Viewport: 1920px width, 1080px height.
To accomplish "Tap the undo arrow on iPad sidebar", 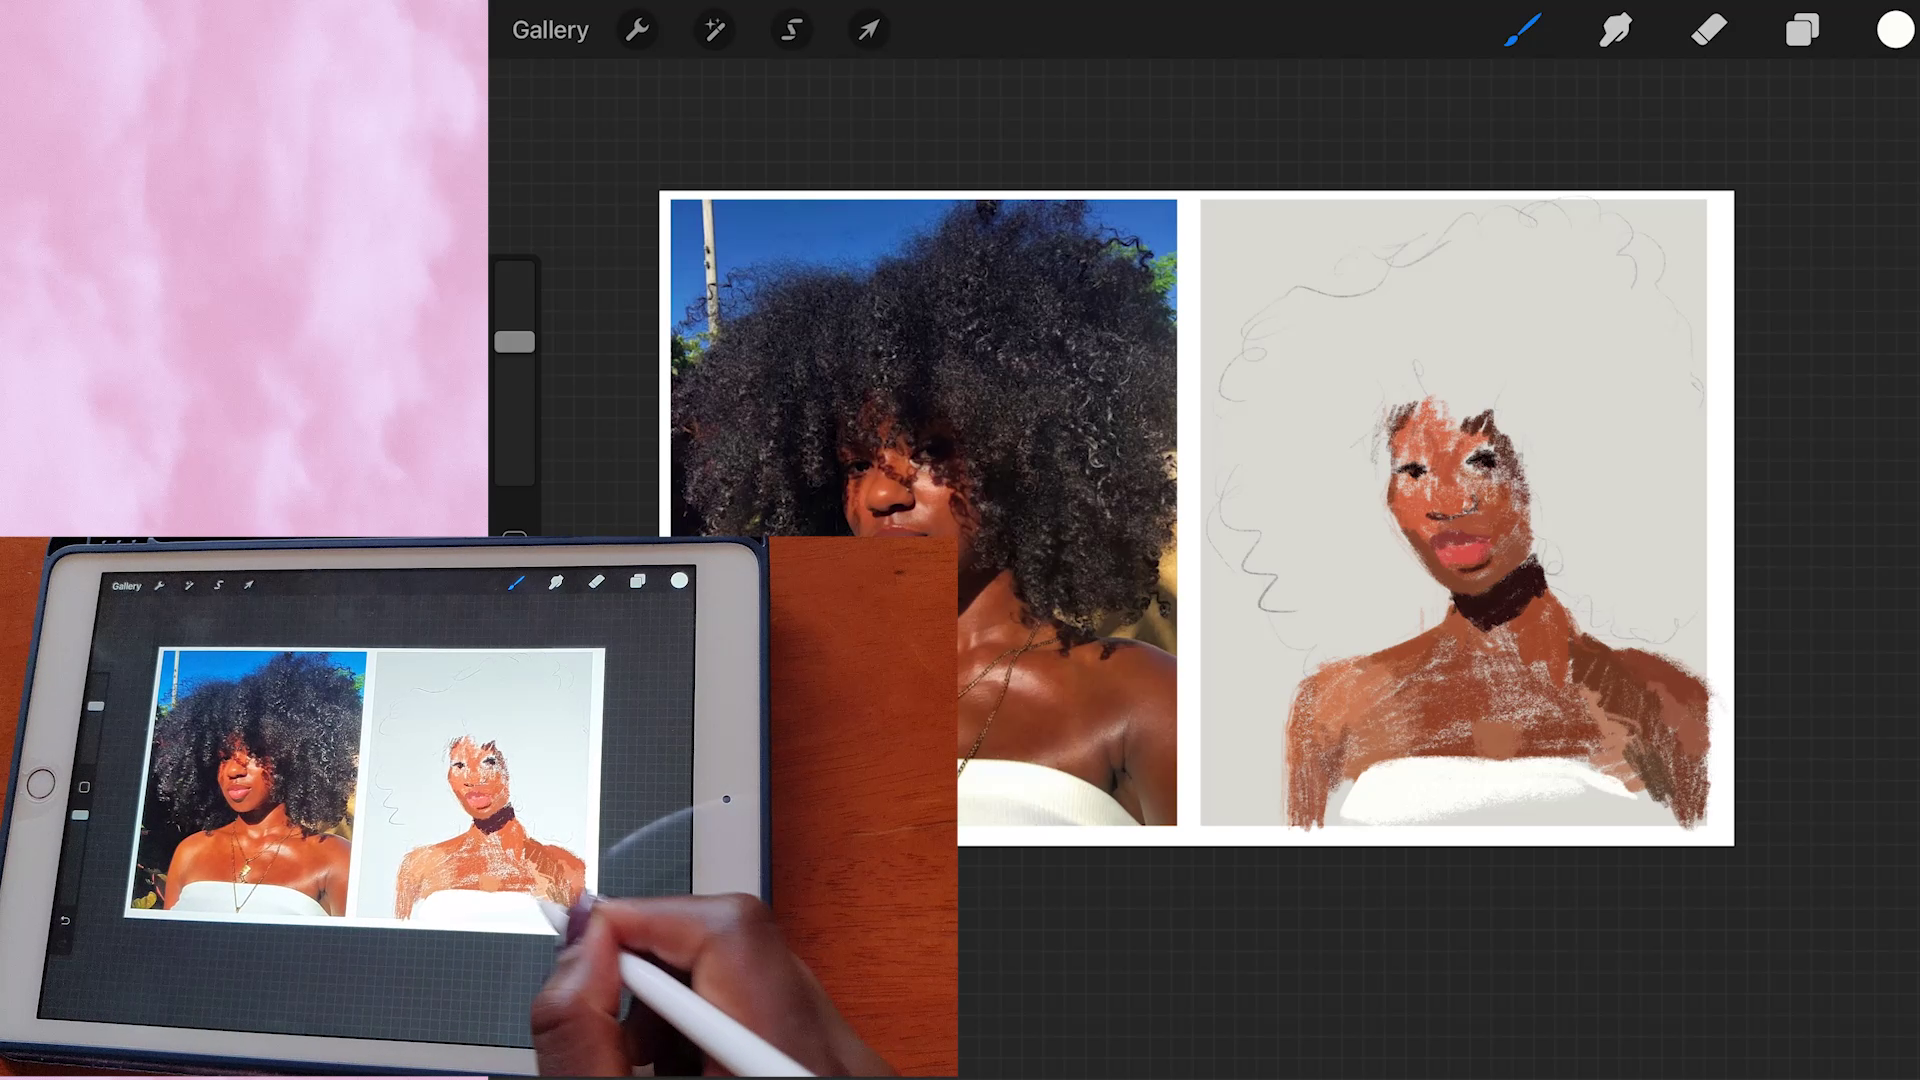I will [65, 920].
